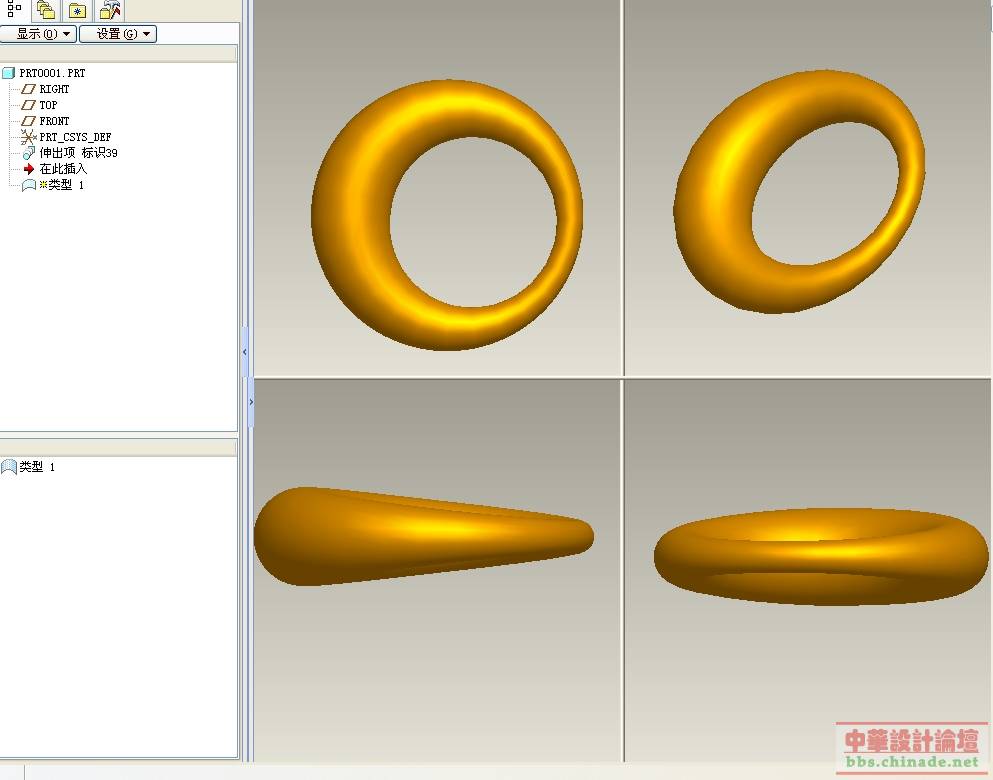
Task: Click the right arrow sash handle
Action: [x=250, y=402]
